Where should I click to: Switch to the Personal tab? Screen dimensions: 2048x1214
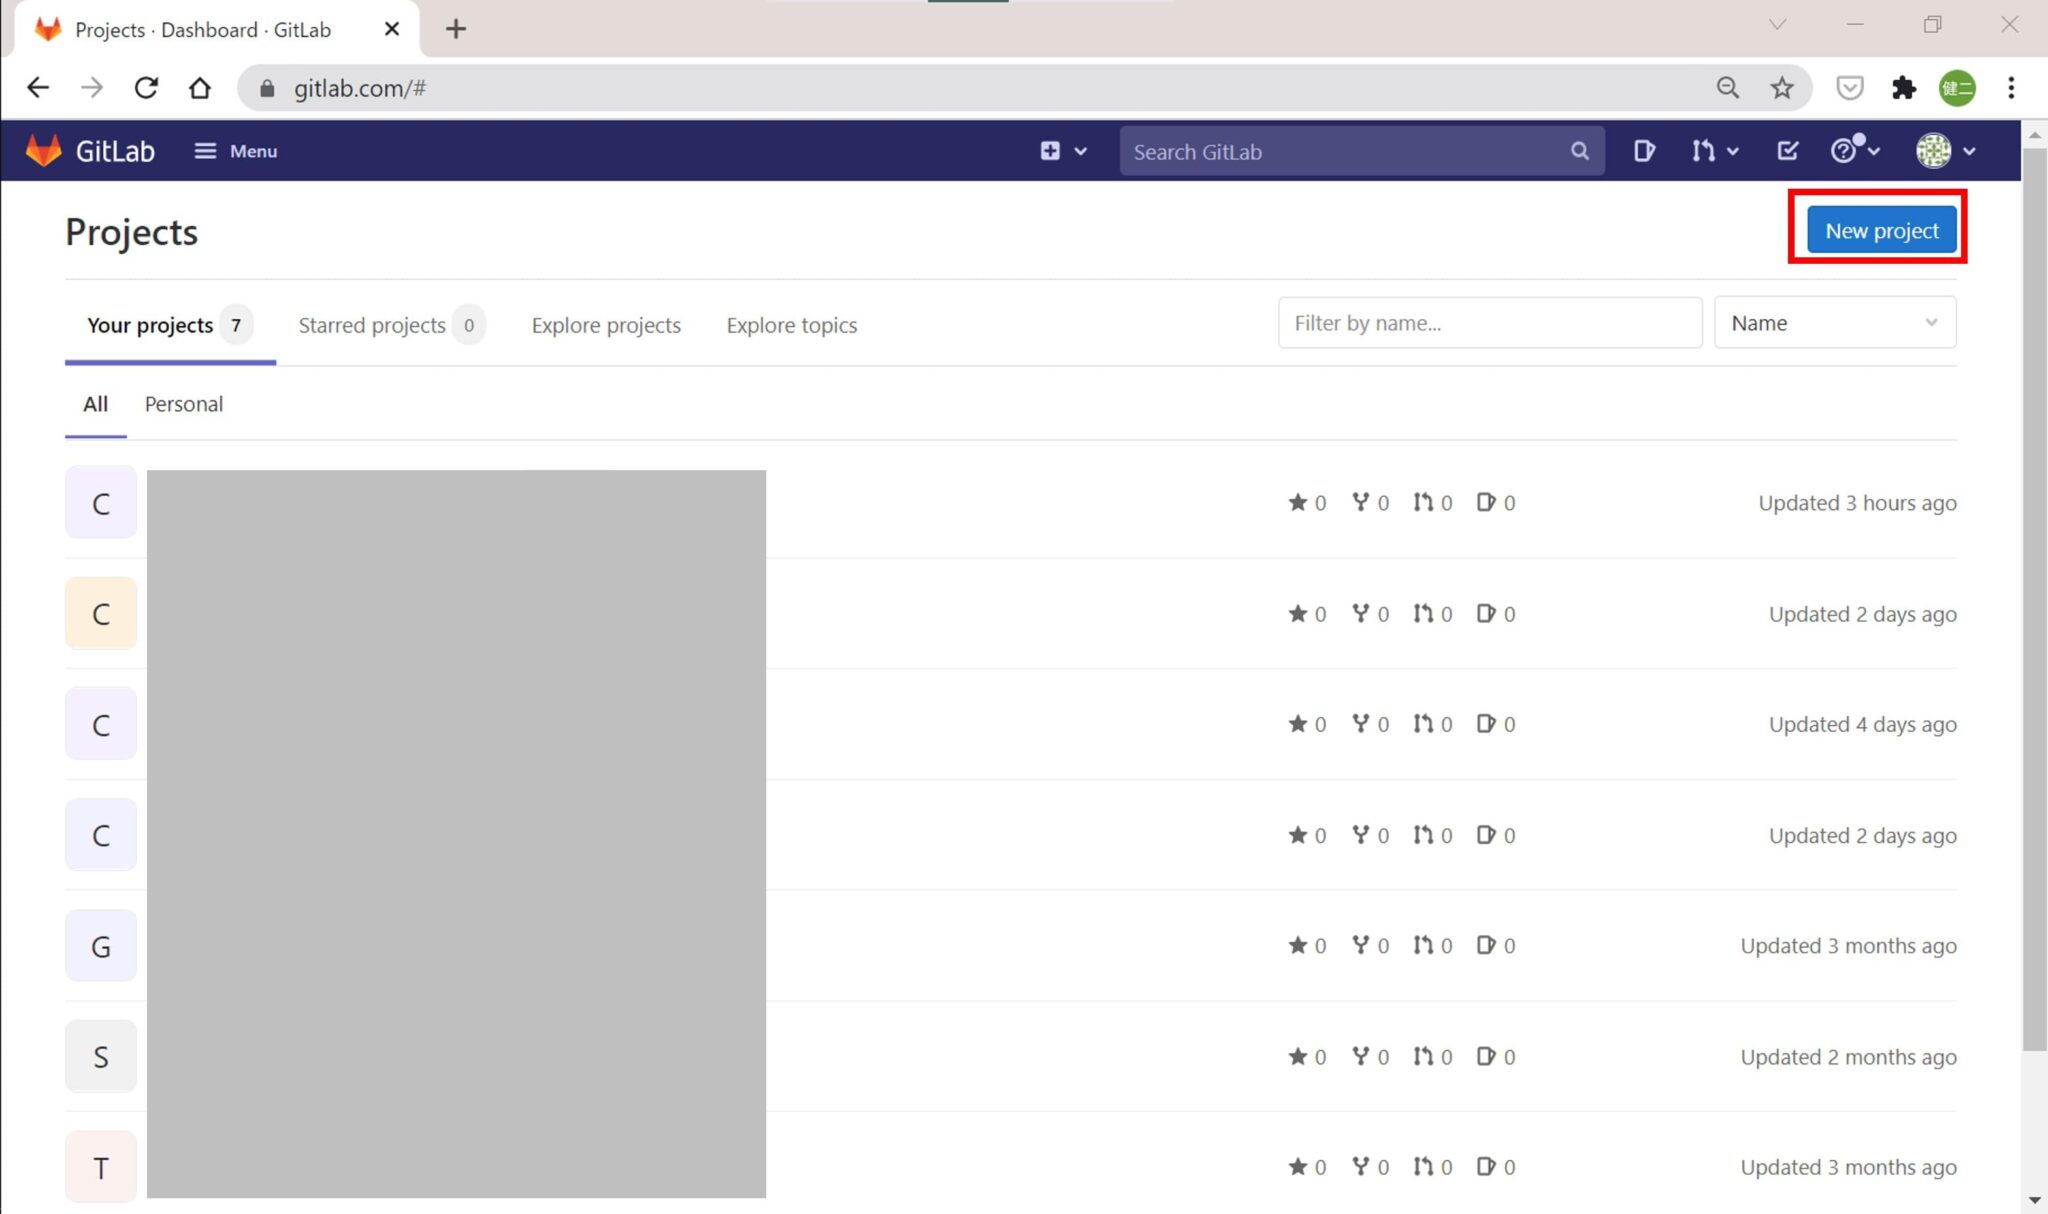183,404
